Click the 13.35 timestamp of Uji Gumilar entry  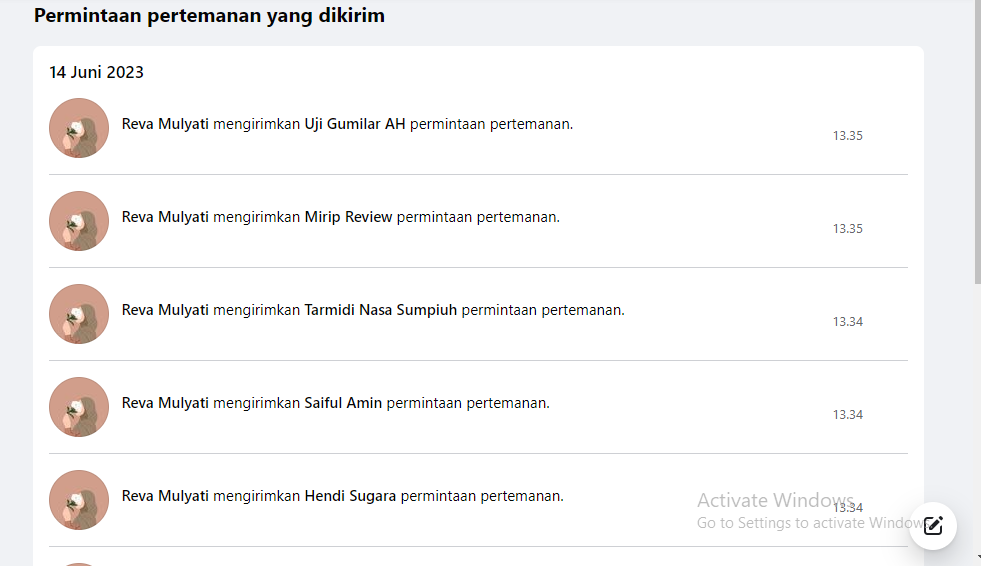pos(847,136)
